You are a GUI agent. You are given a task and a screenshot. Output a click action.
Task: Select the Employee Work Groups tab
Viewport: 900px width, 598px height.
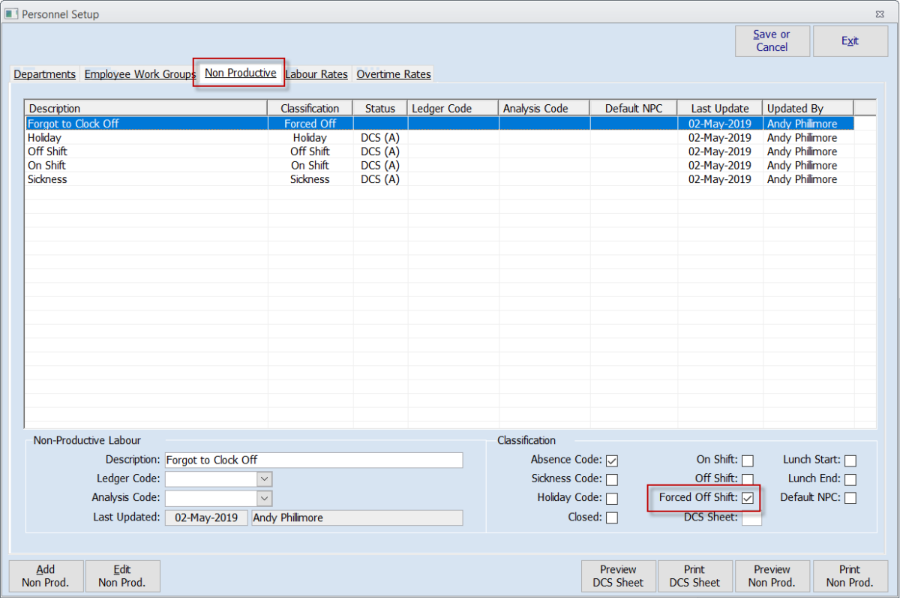point(140,75)
